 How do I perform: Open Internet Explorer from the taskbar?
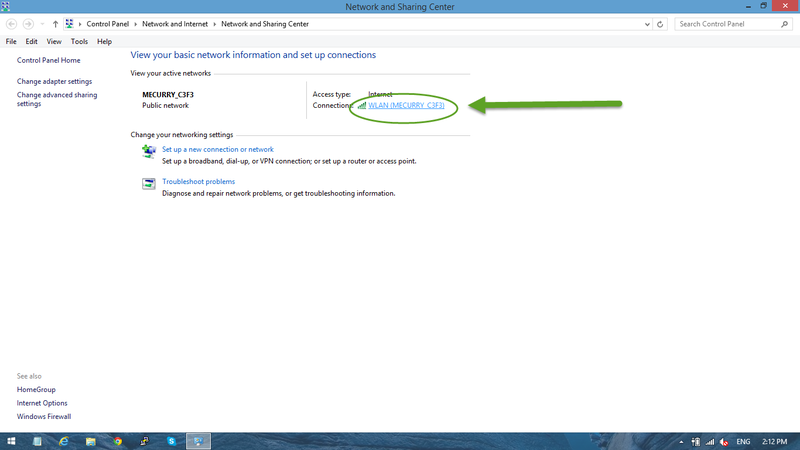(x=64, y=441)
